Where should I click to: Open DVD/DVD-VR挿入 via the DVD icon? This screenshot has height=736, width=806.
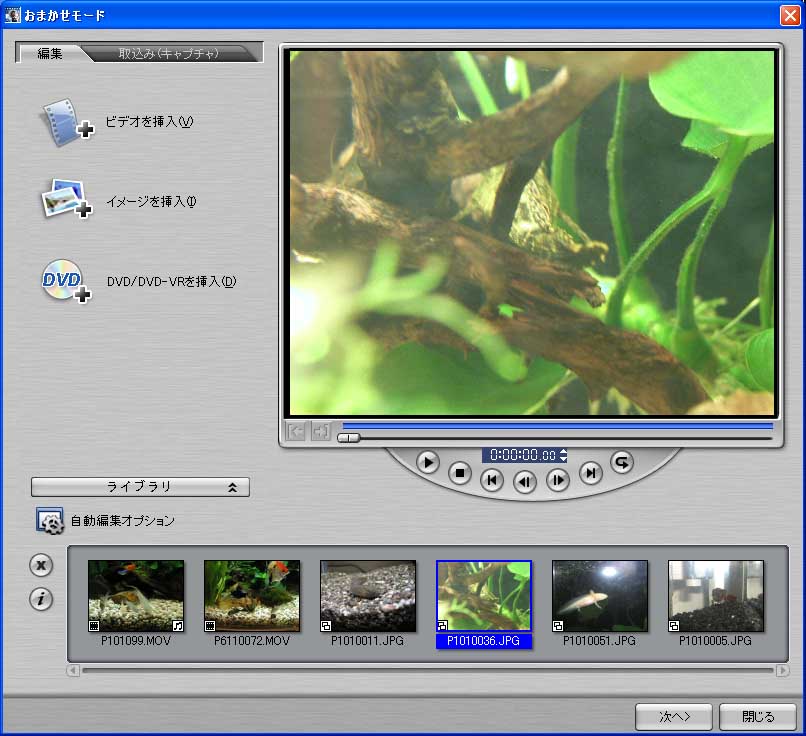pos(63,280)
